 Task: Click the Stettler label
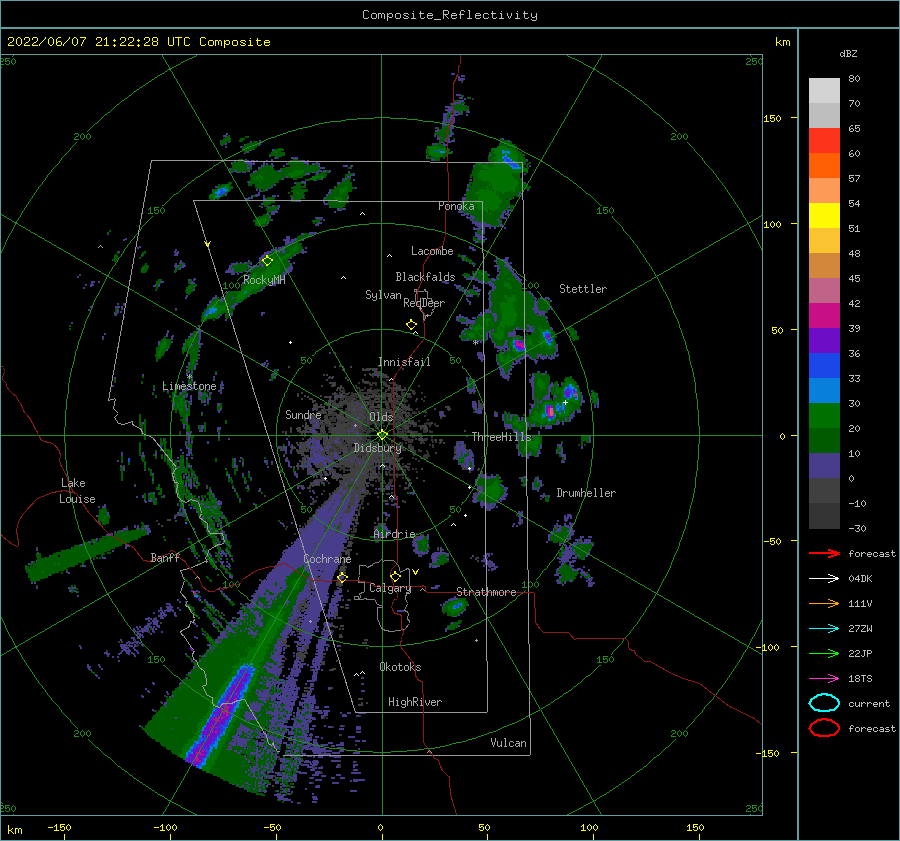click(583, 289)
